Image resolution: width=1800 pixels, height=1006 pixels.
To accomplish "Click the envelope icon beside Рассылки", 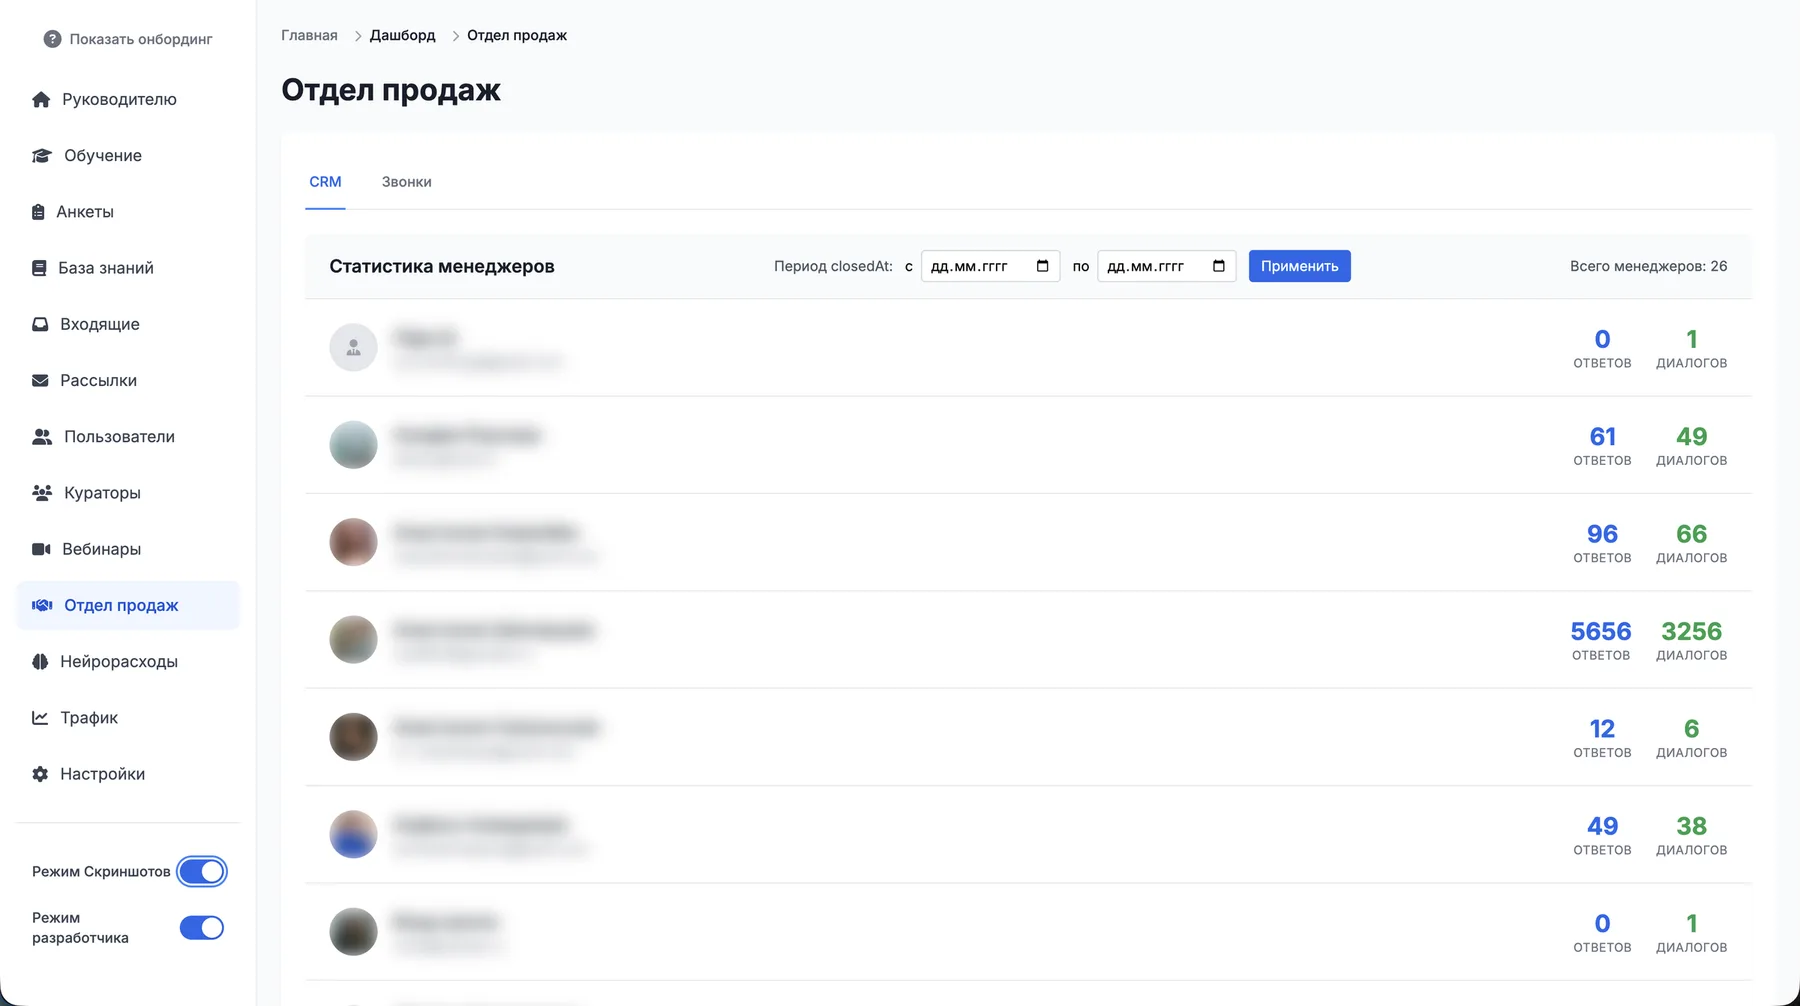I will [x=40, y=380].
